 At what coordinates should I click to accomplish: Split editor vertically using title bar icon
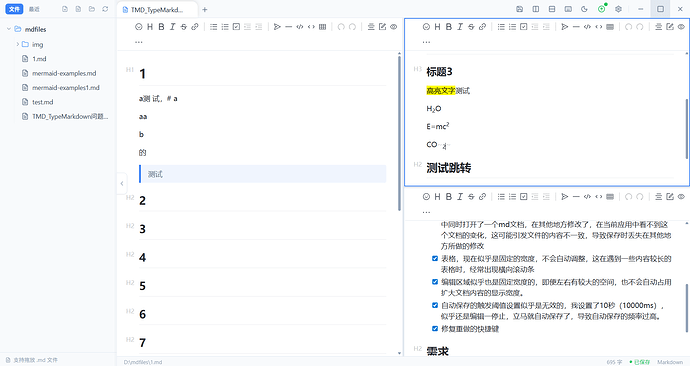tap(536, 9)
